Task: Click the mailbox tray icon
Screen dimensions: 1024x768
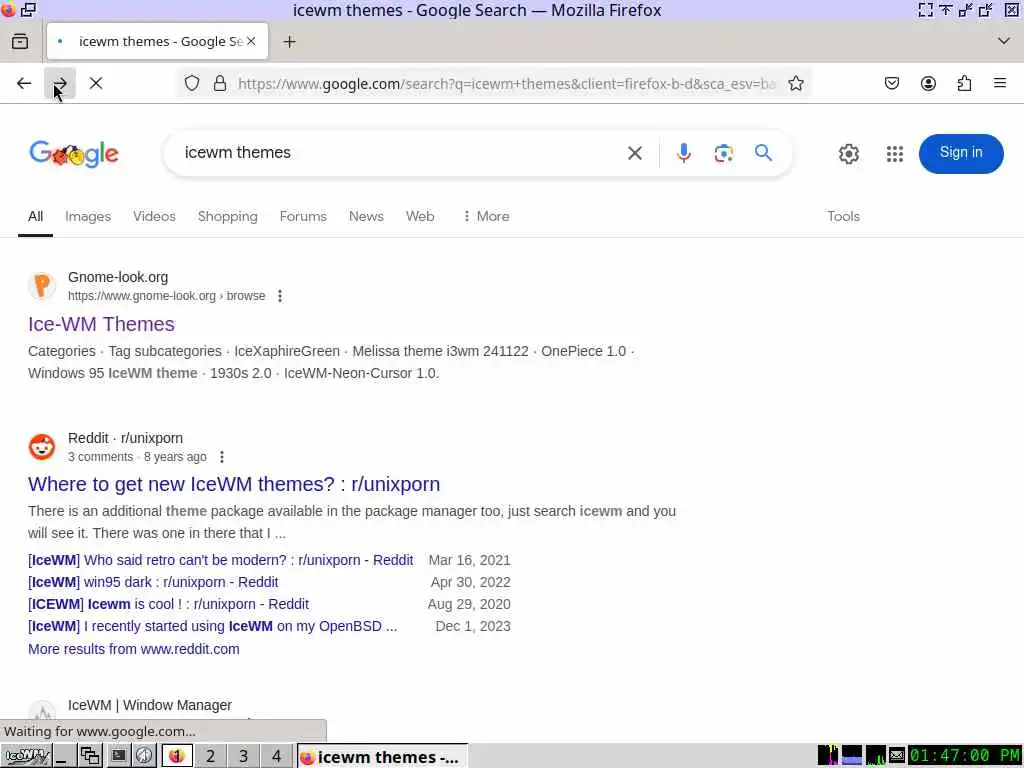Action: [x=897, y=756]
